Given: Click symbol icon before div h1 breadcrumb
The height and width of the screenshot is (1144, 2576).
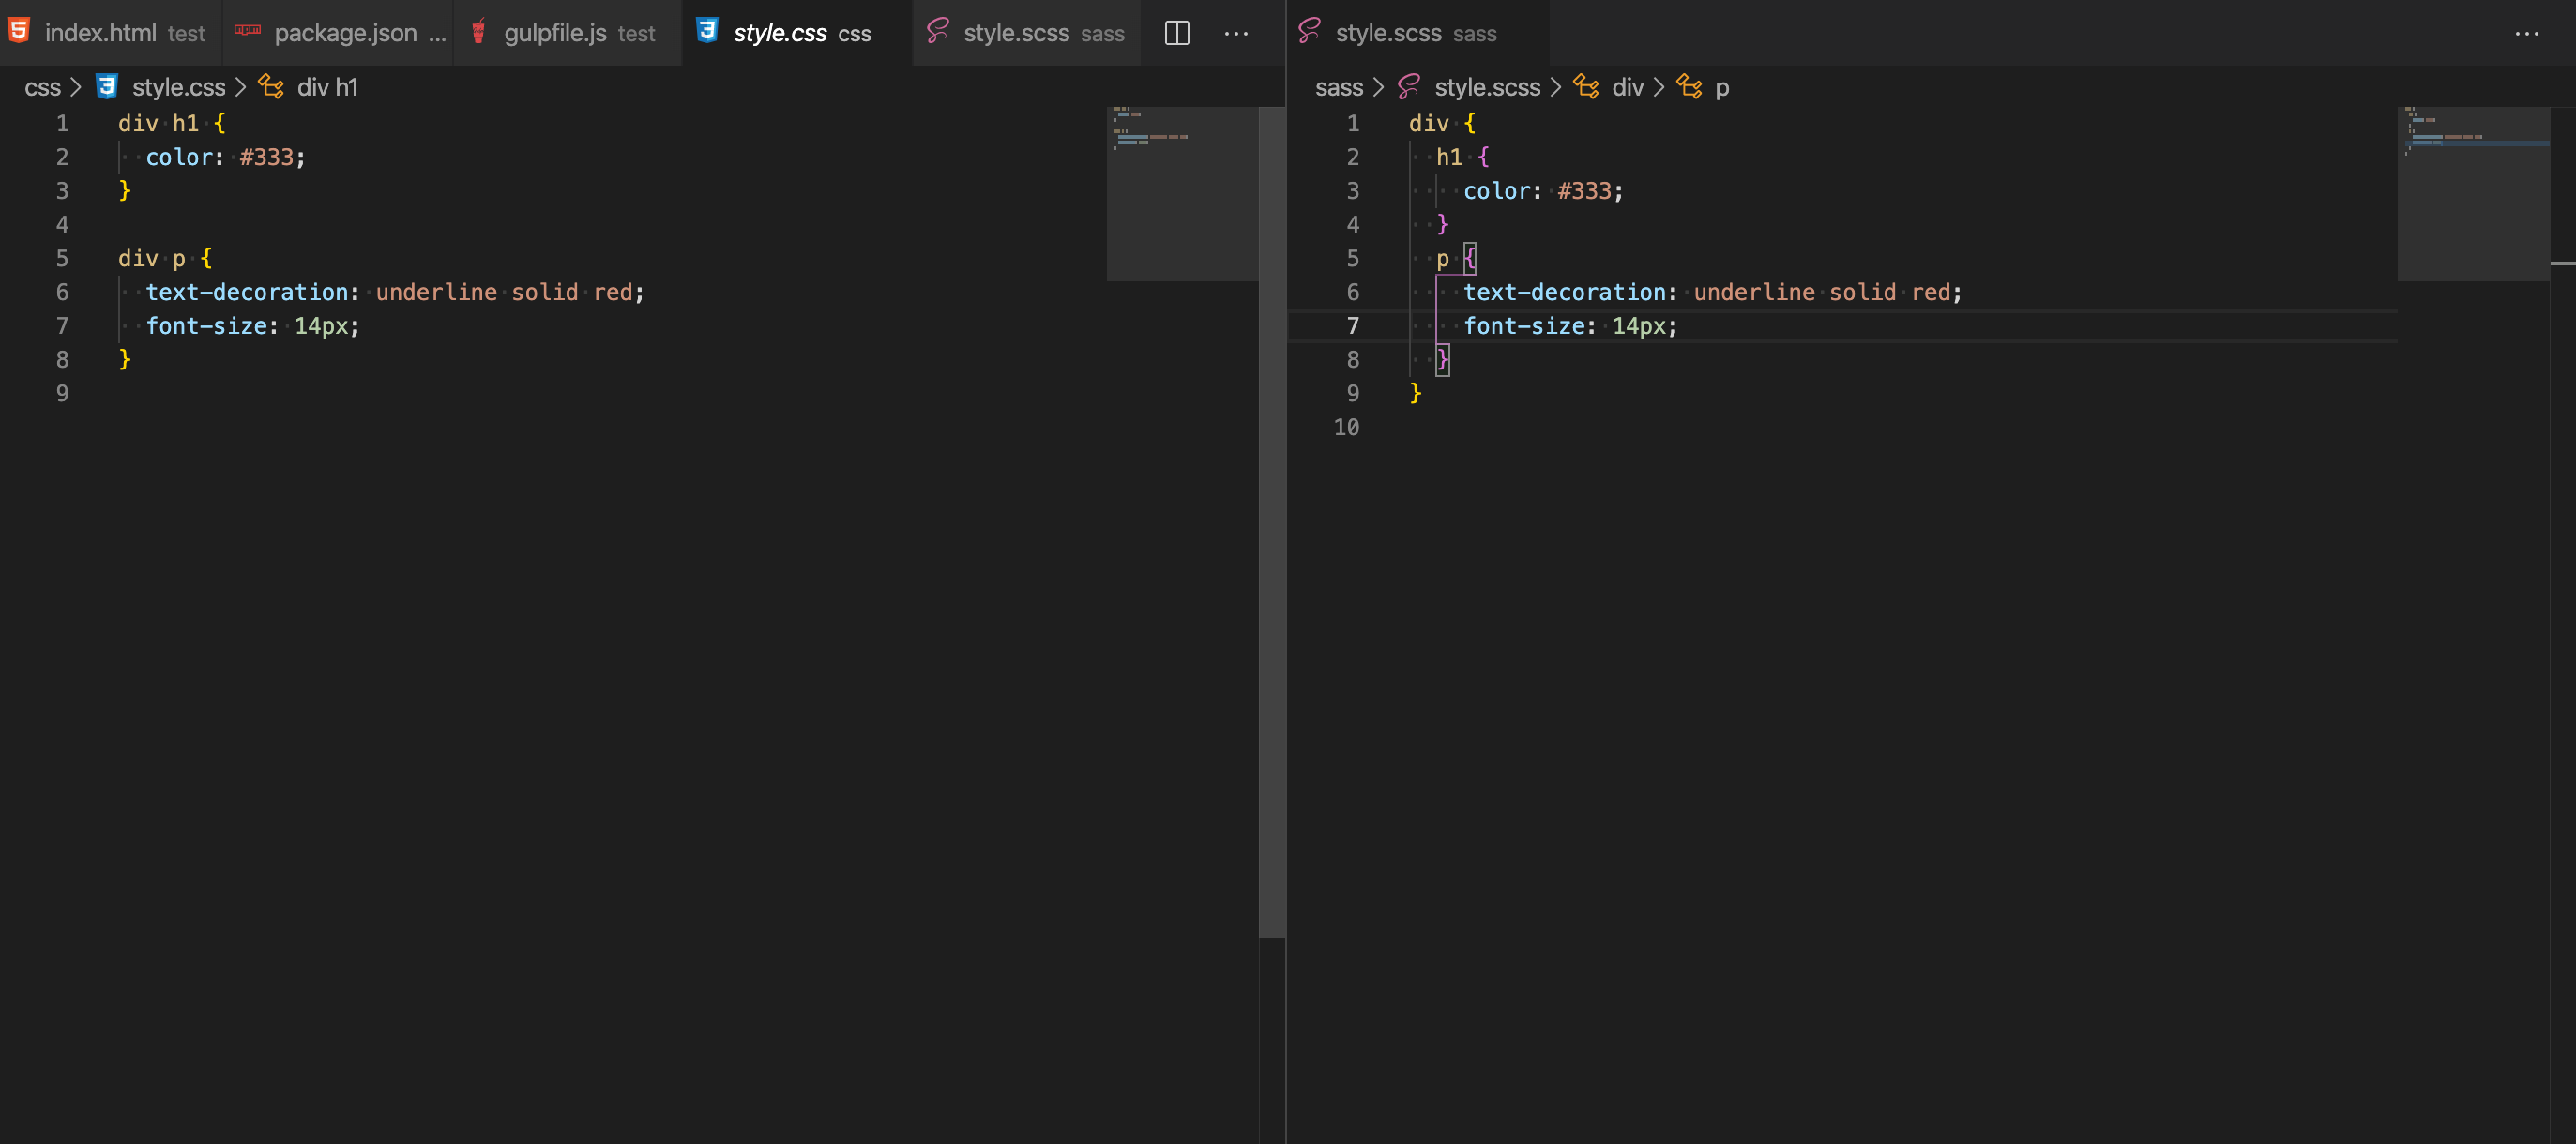Looking at the screenshot, I should (271, 87).
